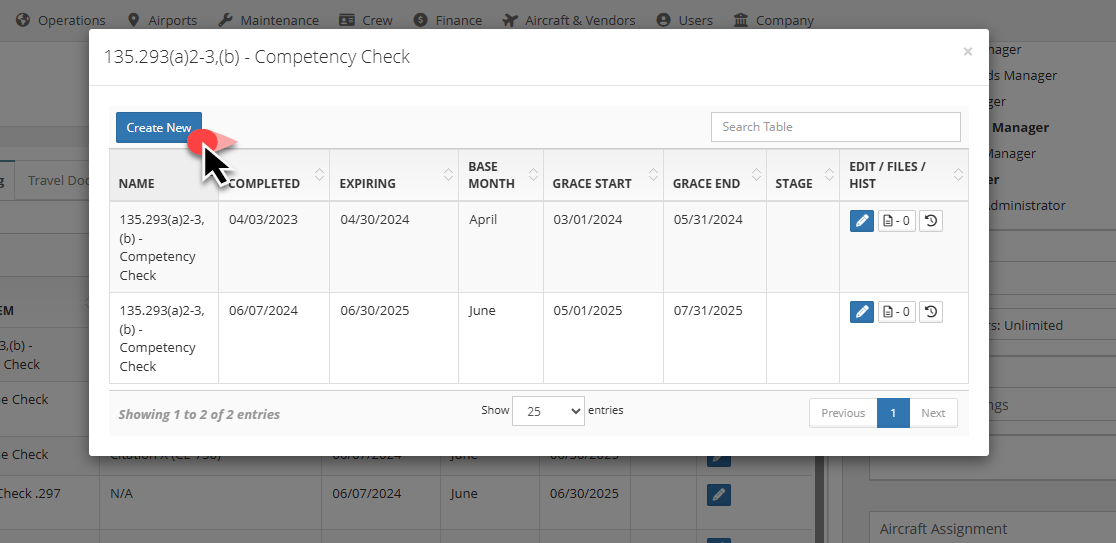1116x543 pixels.
Task: Edit the June competency check entry
Action: 861,312
